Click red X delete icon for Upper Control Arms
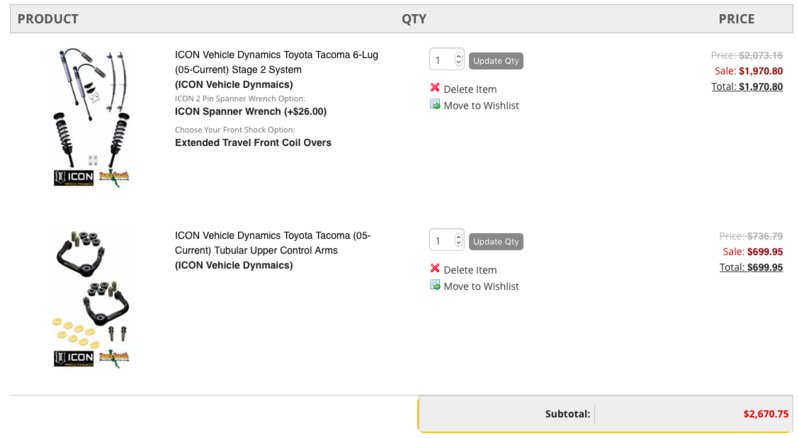 pos(435,268)
